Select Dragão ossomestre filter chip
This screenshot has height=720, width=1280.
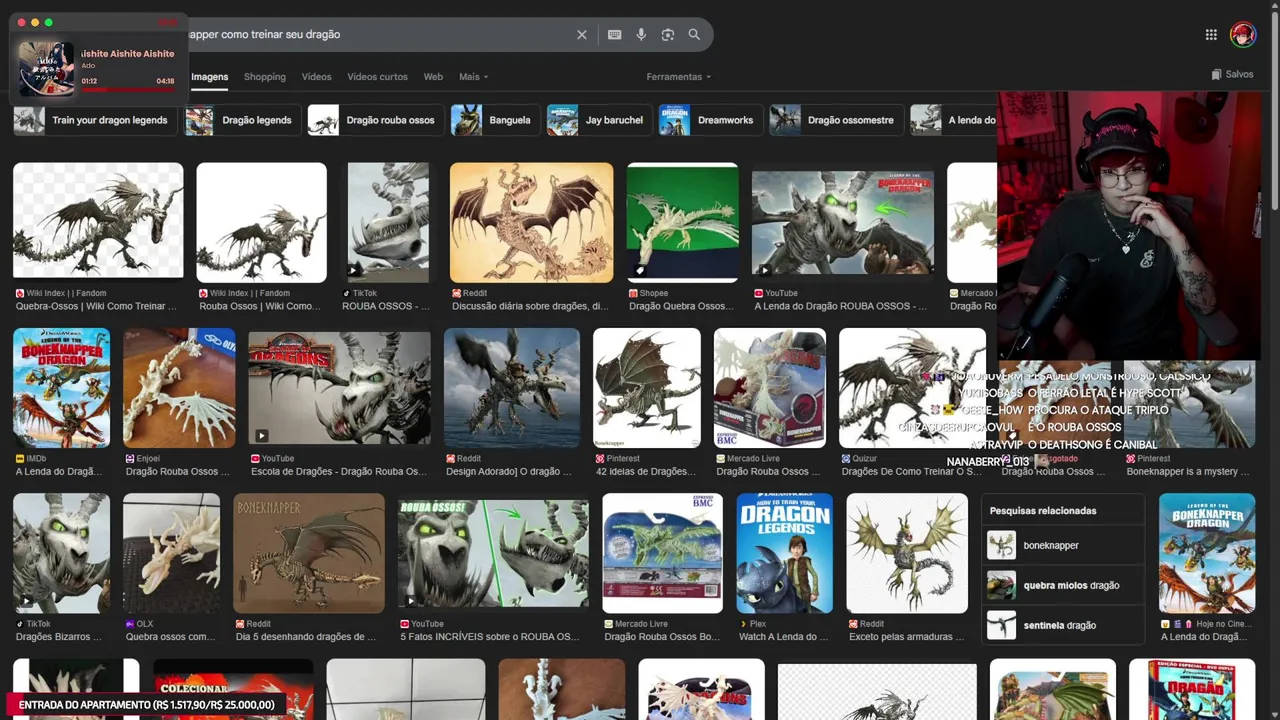click(x=836, y=120)
